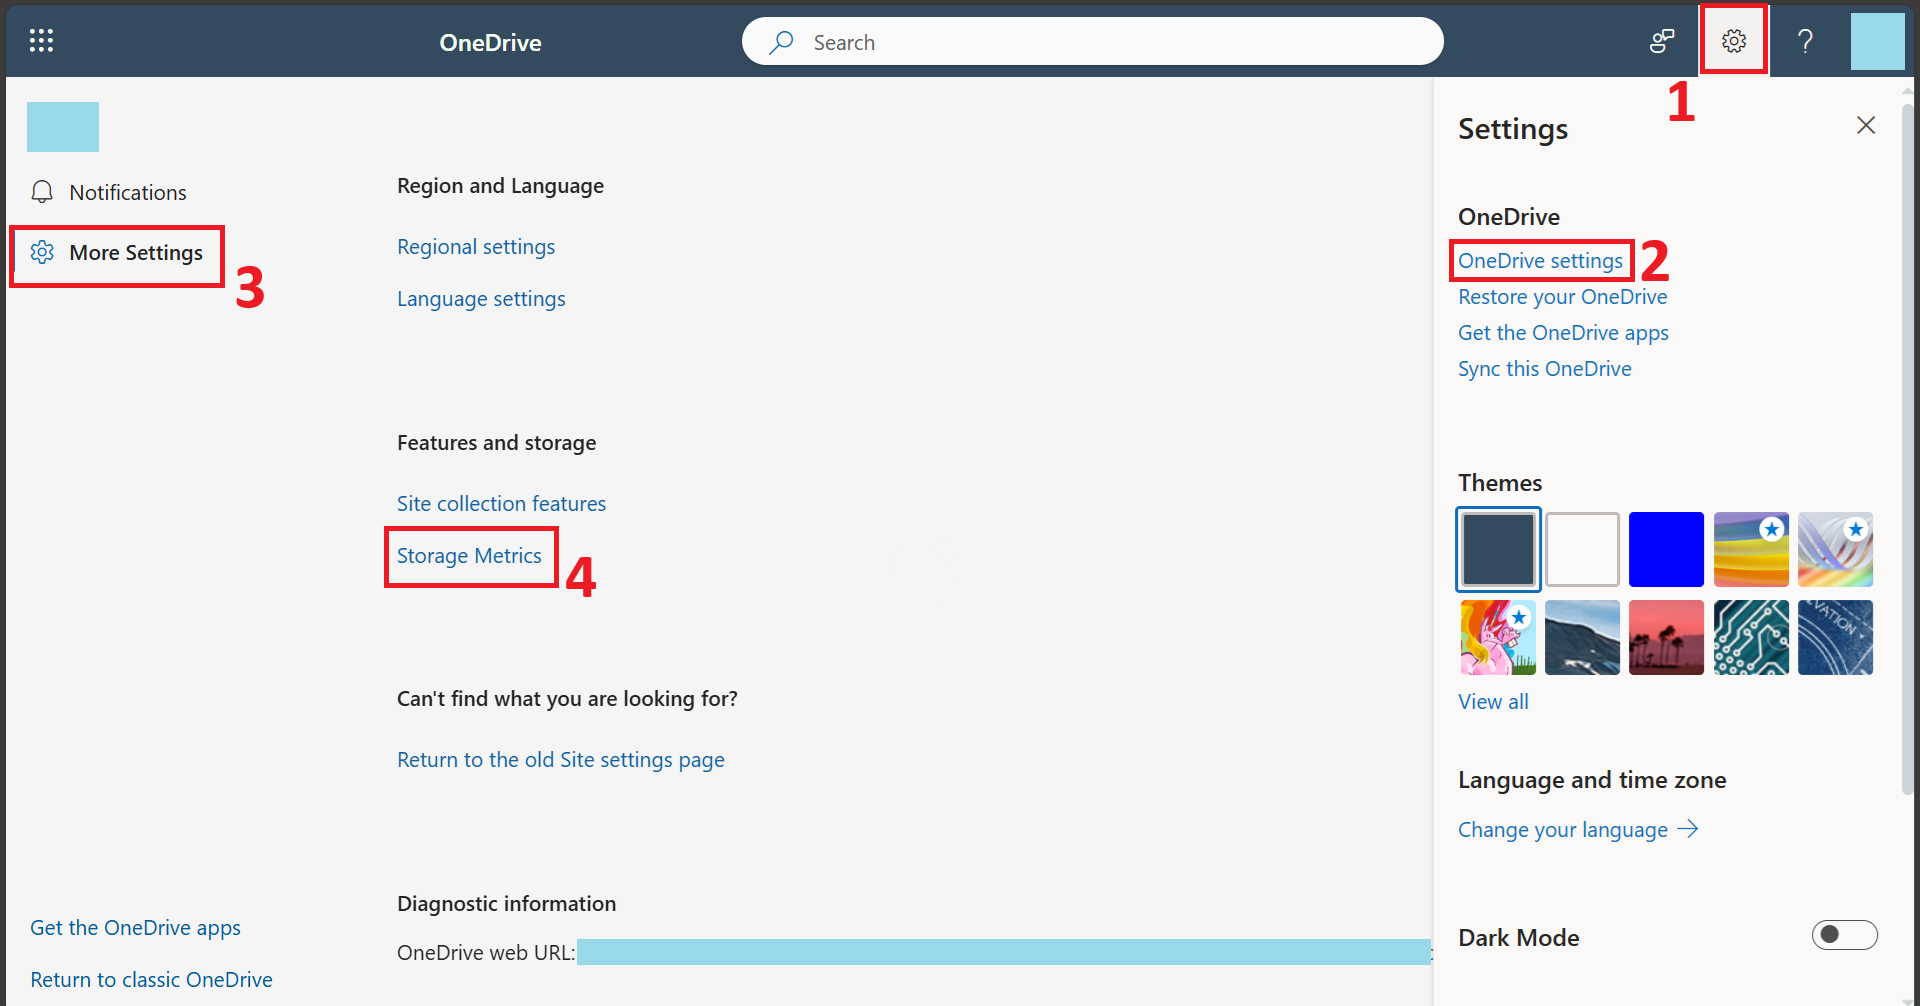Open Language settings
Image resolution: width=1920 pixels, height=1006 pixels.
point(481,299)
